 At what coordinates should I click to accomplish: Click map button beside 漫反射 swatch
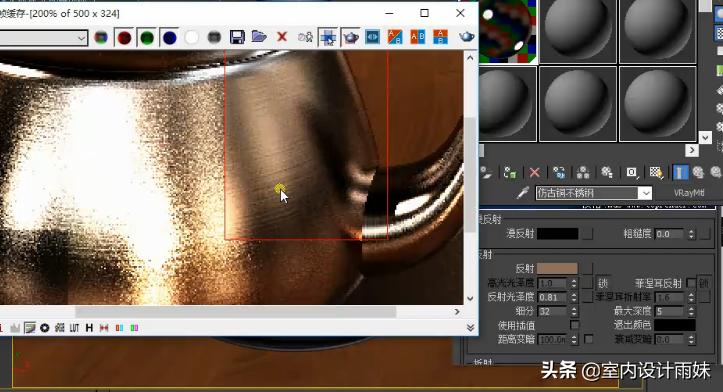[x=587, y=234]
